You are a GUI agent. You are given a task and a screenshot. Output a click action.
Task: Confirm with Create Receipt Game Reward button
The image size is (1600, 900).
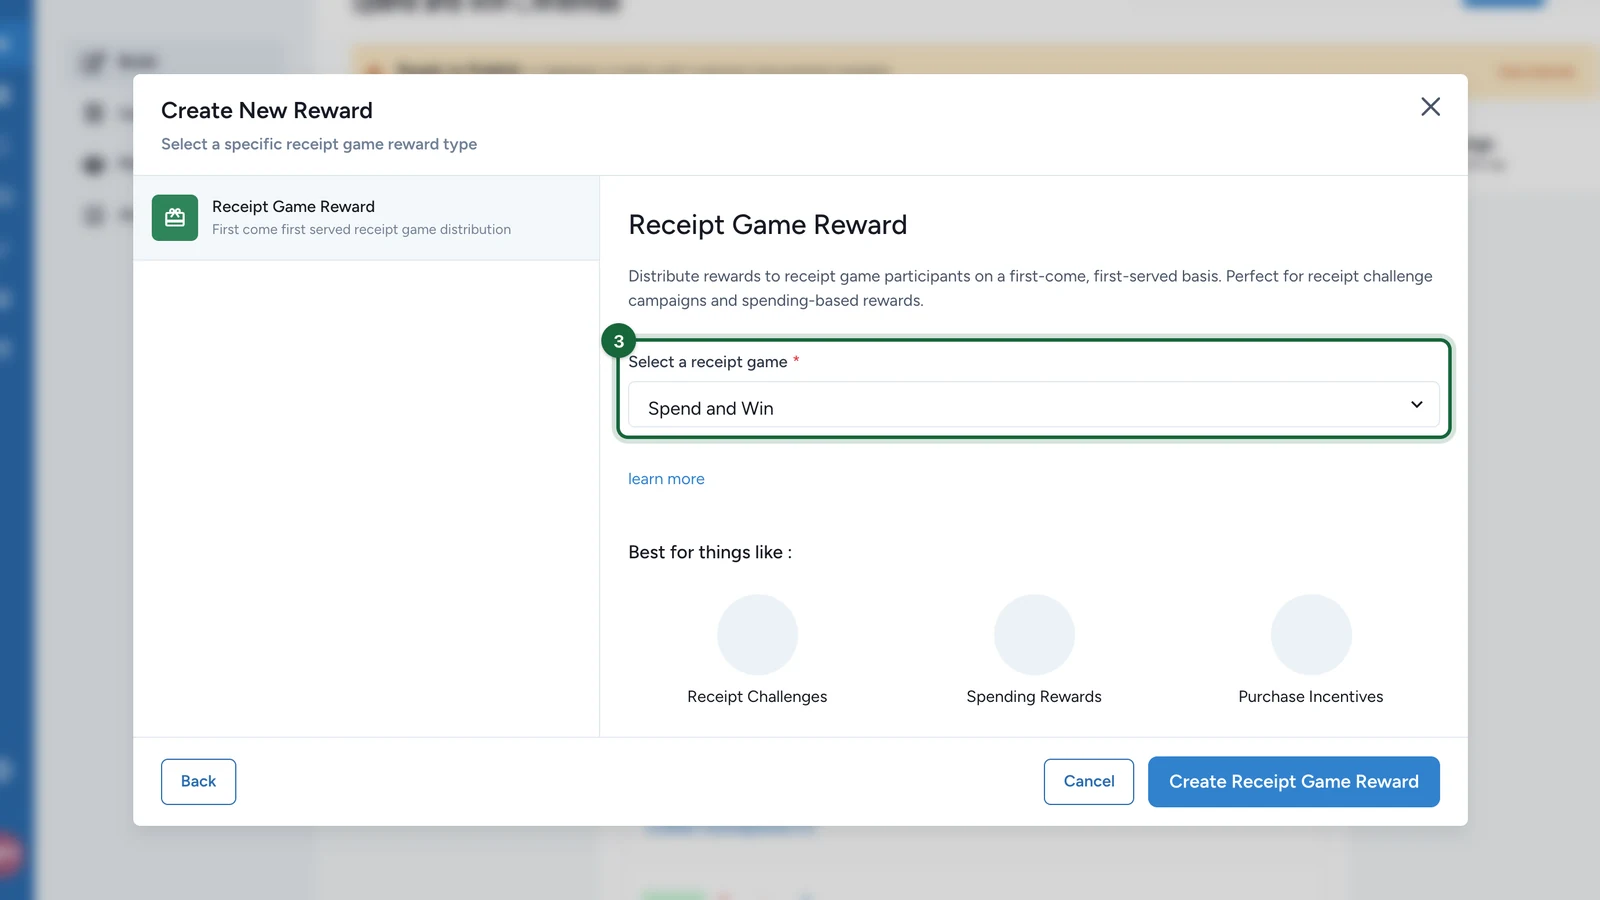coord(1293,782)
